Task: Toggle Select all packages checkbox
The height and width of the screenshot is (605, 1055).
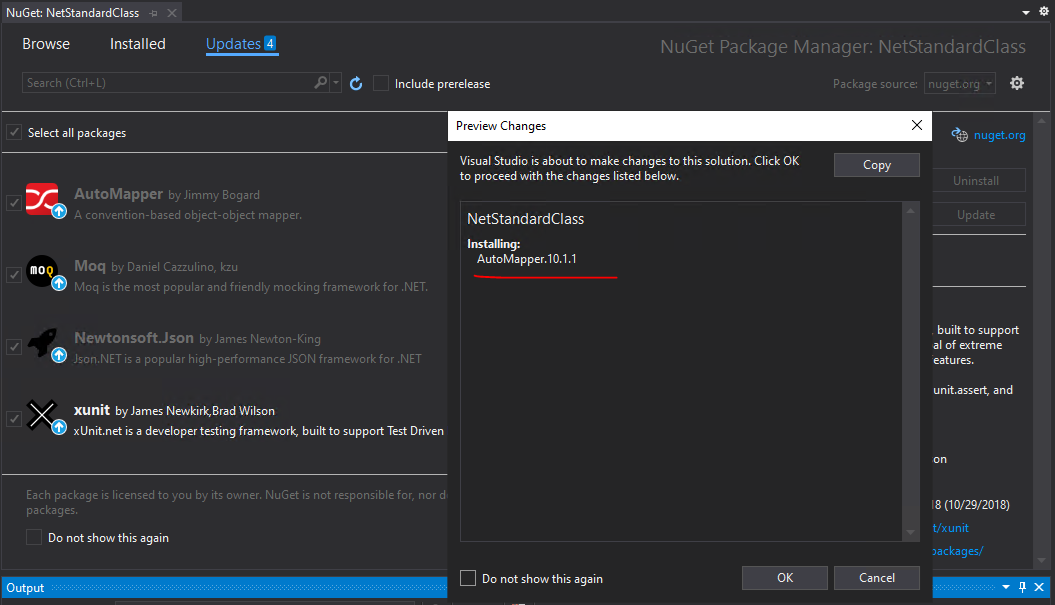Action: (x=14, y=132)
